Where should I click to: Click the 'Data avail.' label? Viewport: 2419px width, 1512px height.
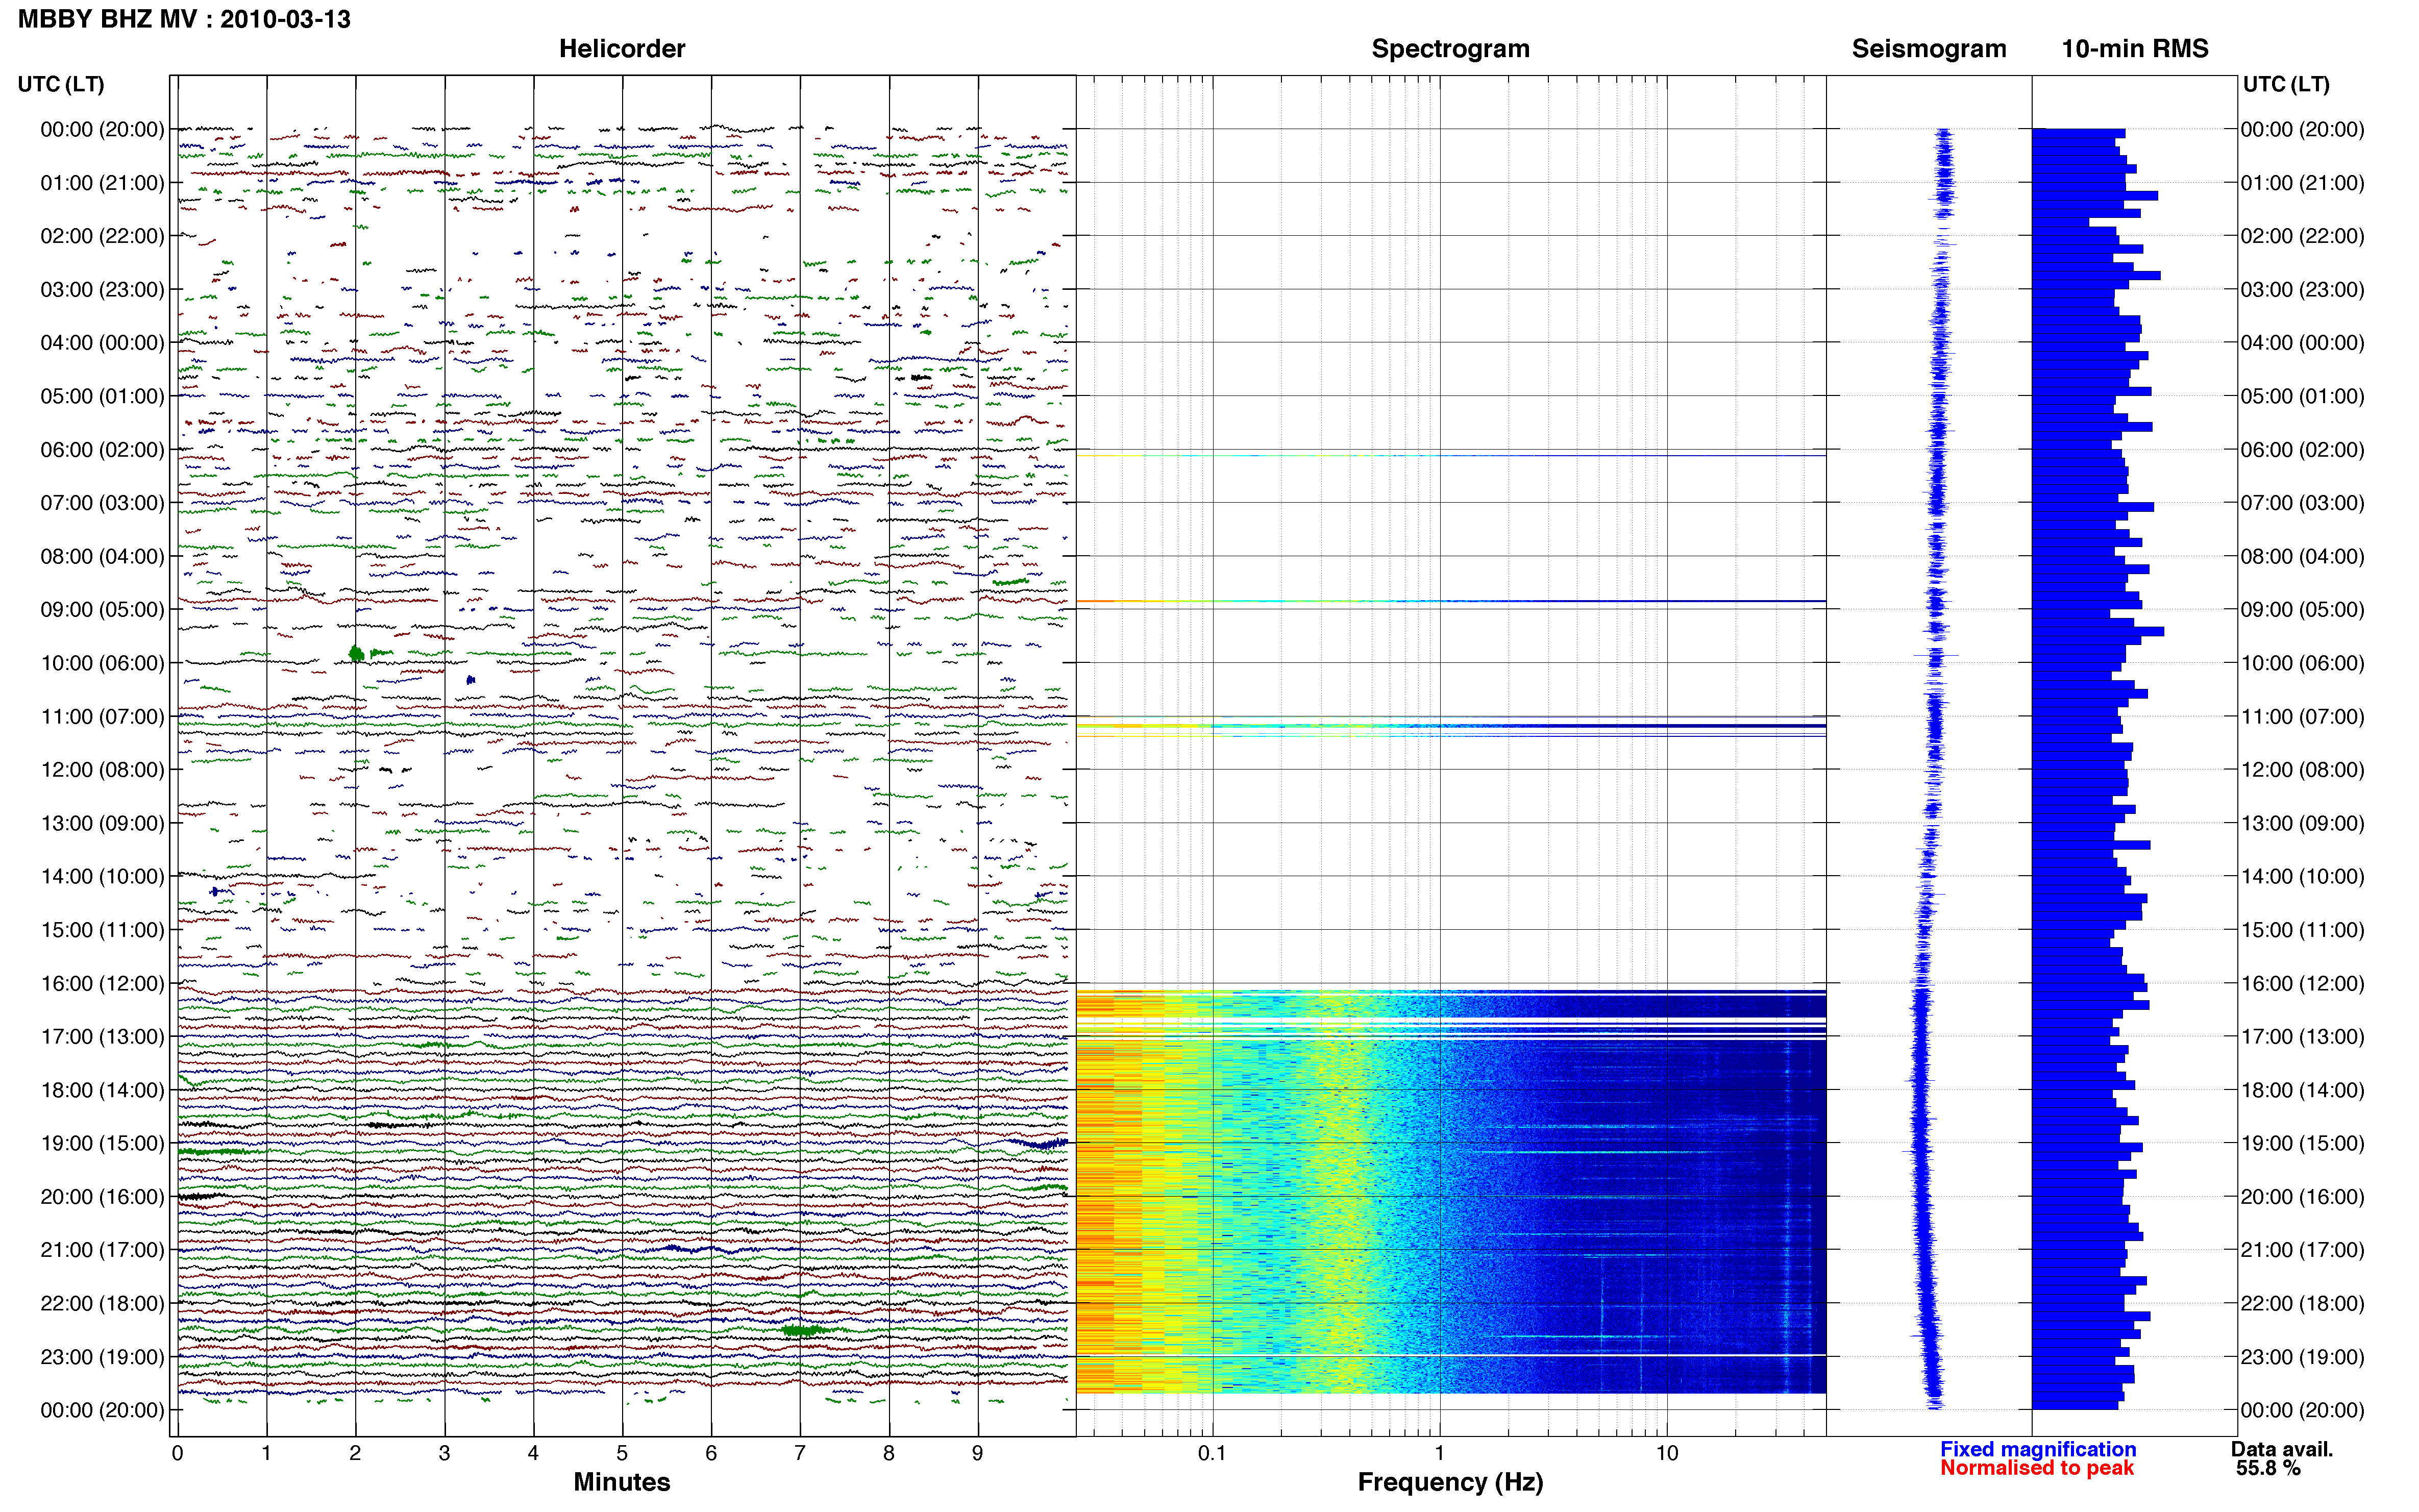[2282, 1449]
